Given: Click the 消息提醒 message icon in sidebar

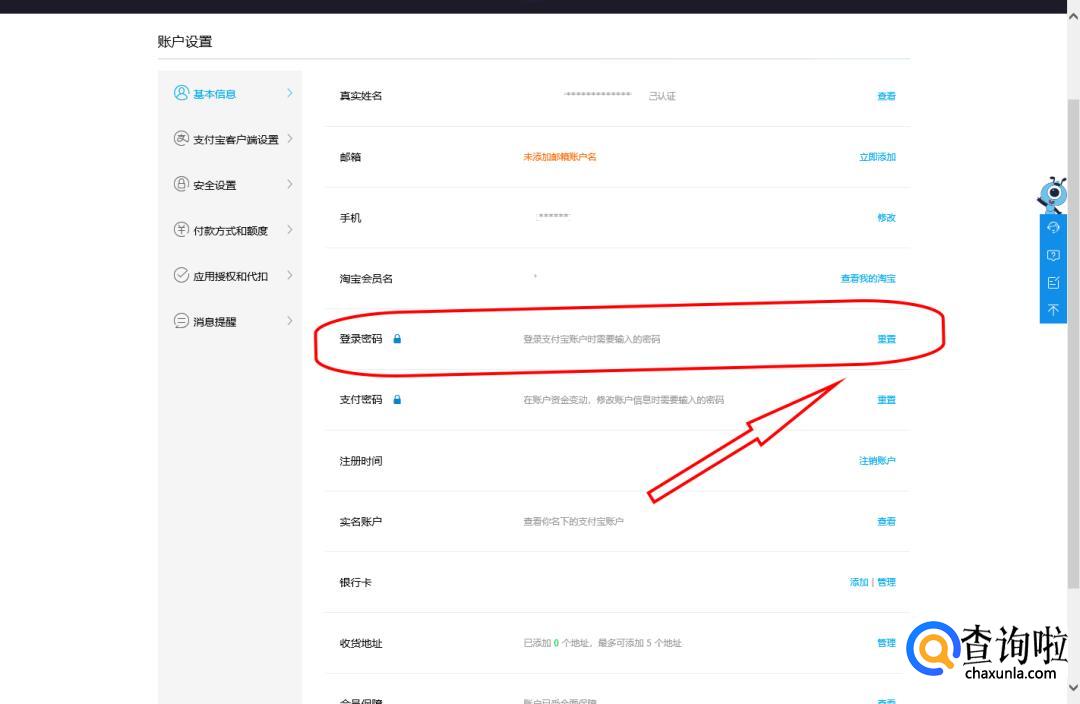Looking at the screenshot, I should pyautogui.click(x=181, y=320).
